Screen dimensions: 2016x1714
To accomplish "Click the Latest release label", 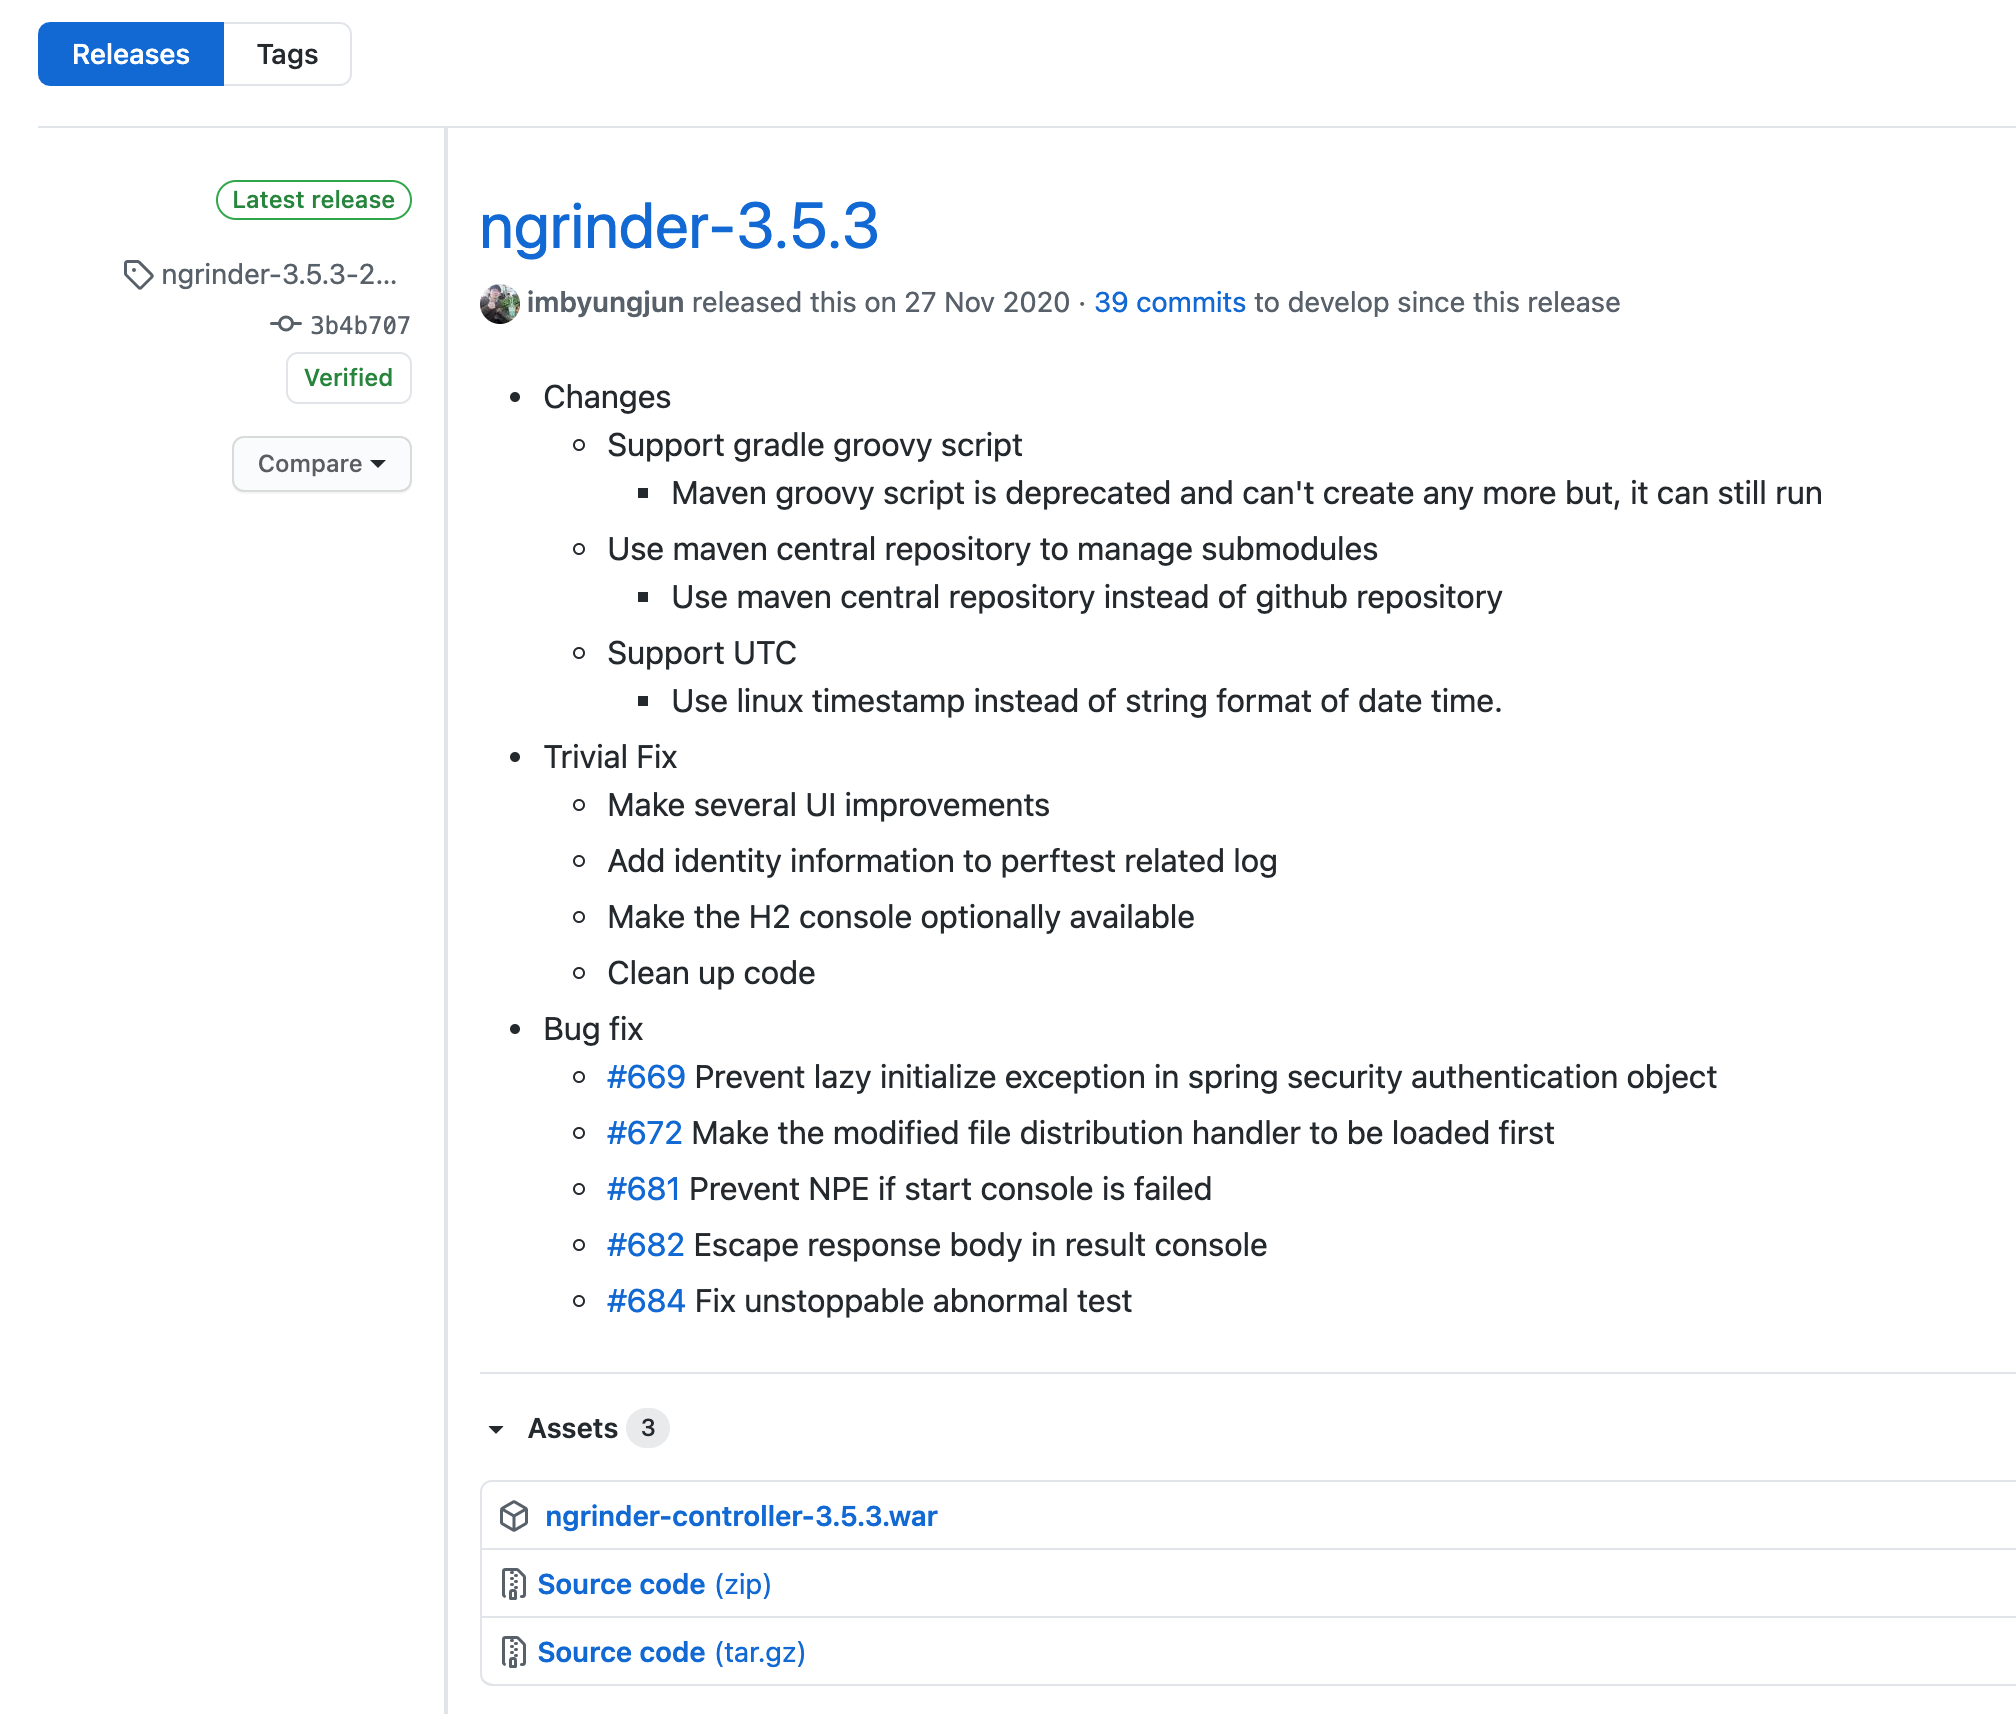I will click(x=313, y=200).
